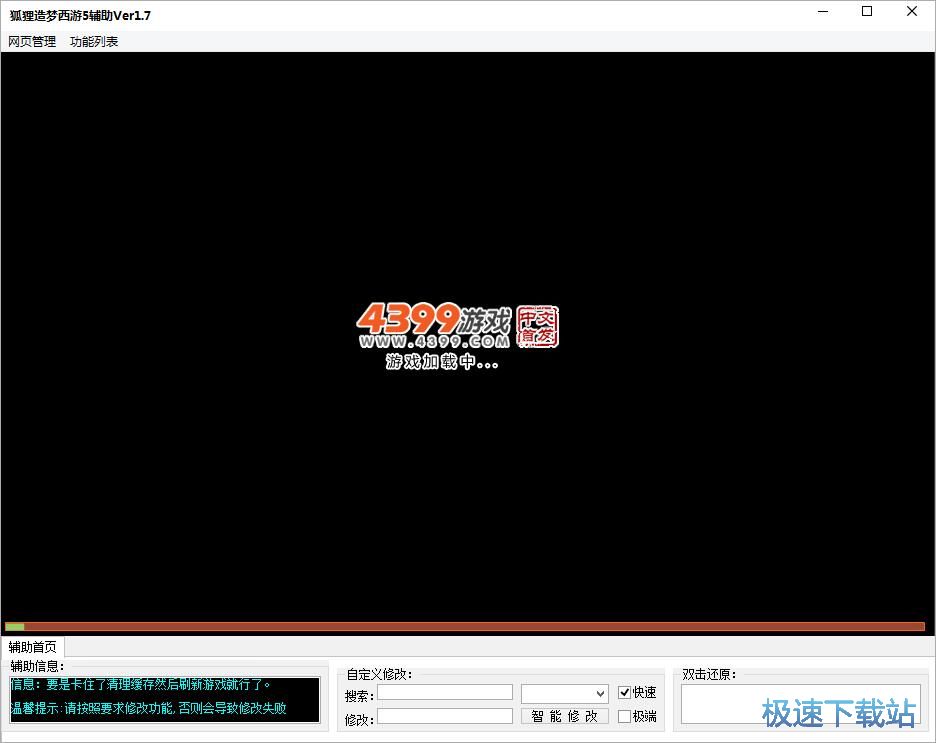The width and height of the screenshot is (936, 743).
Task: Click the 极速下载站 watermark
Action: 838,714
